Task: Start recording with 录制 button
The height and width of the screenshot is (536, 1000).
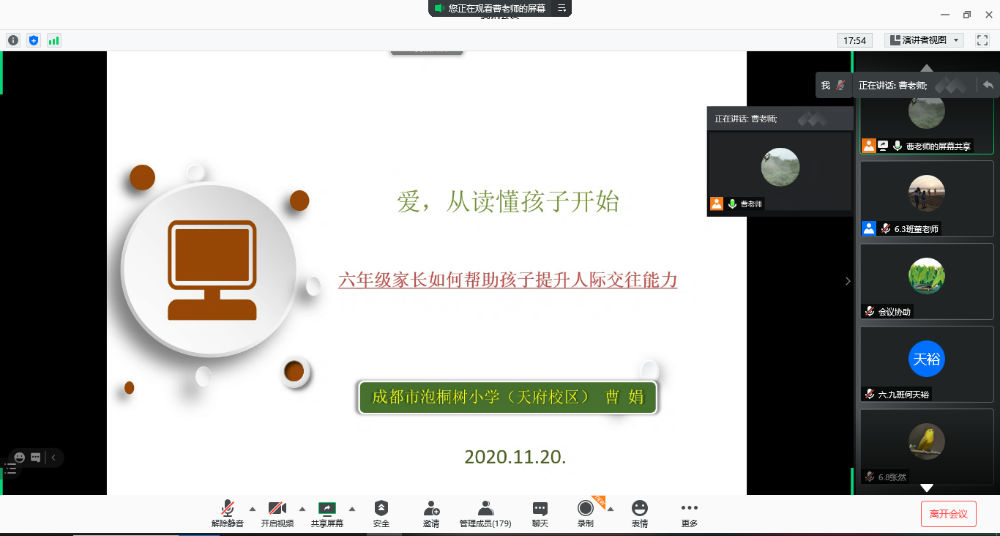Action: 585,514
